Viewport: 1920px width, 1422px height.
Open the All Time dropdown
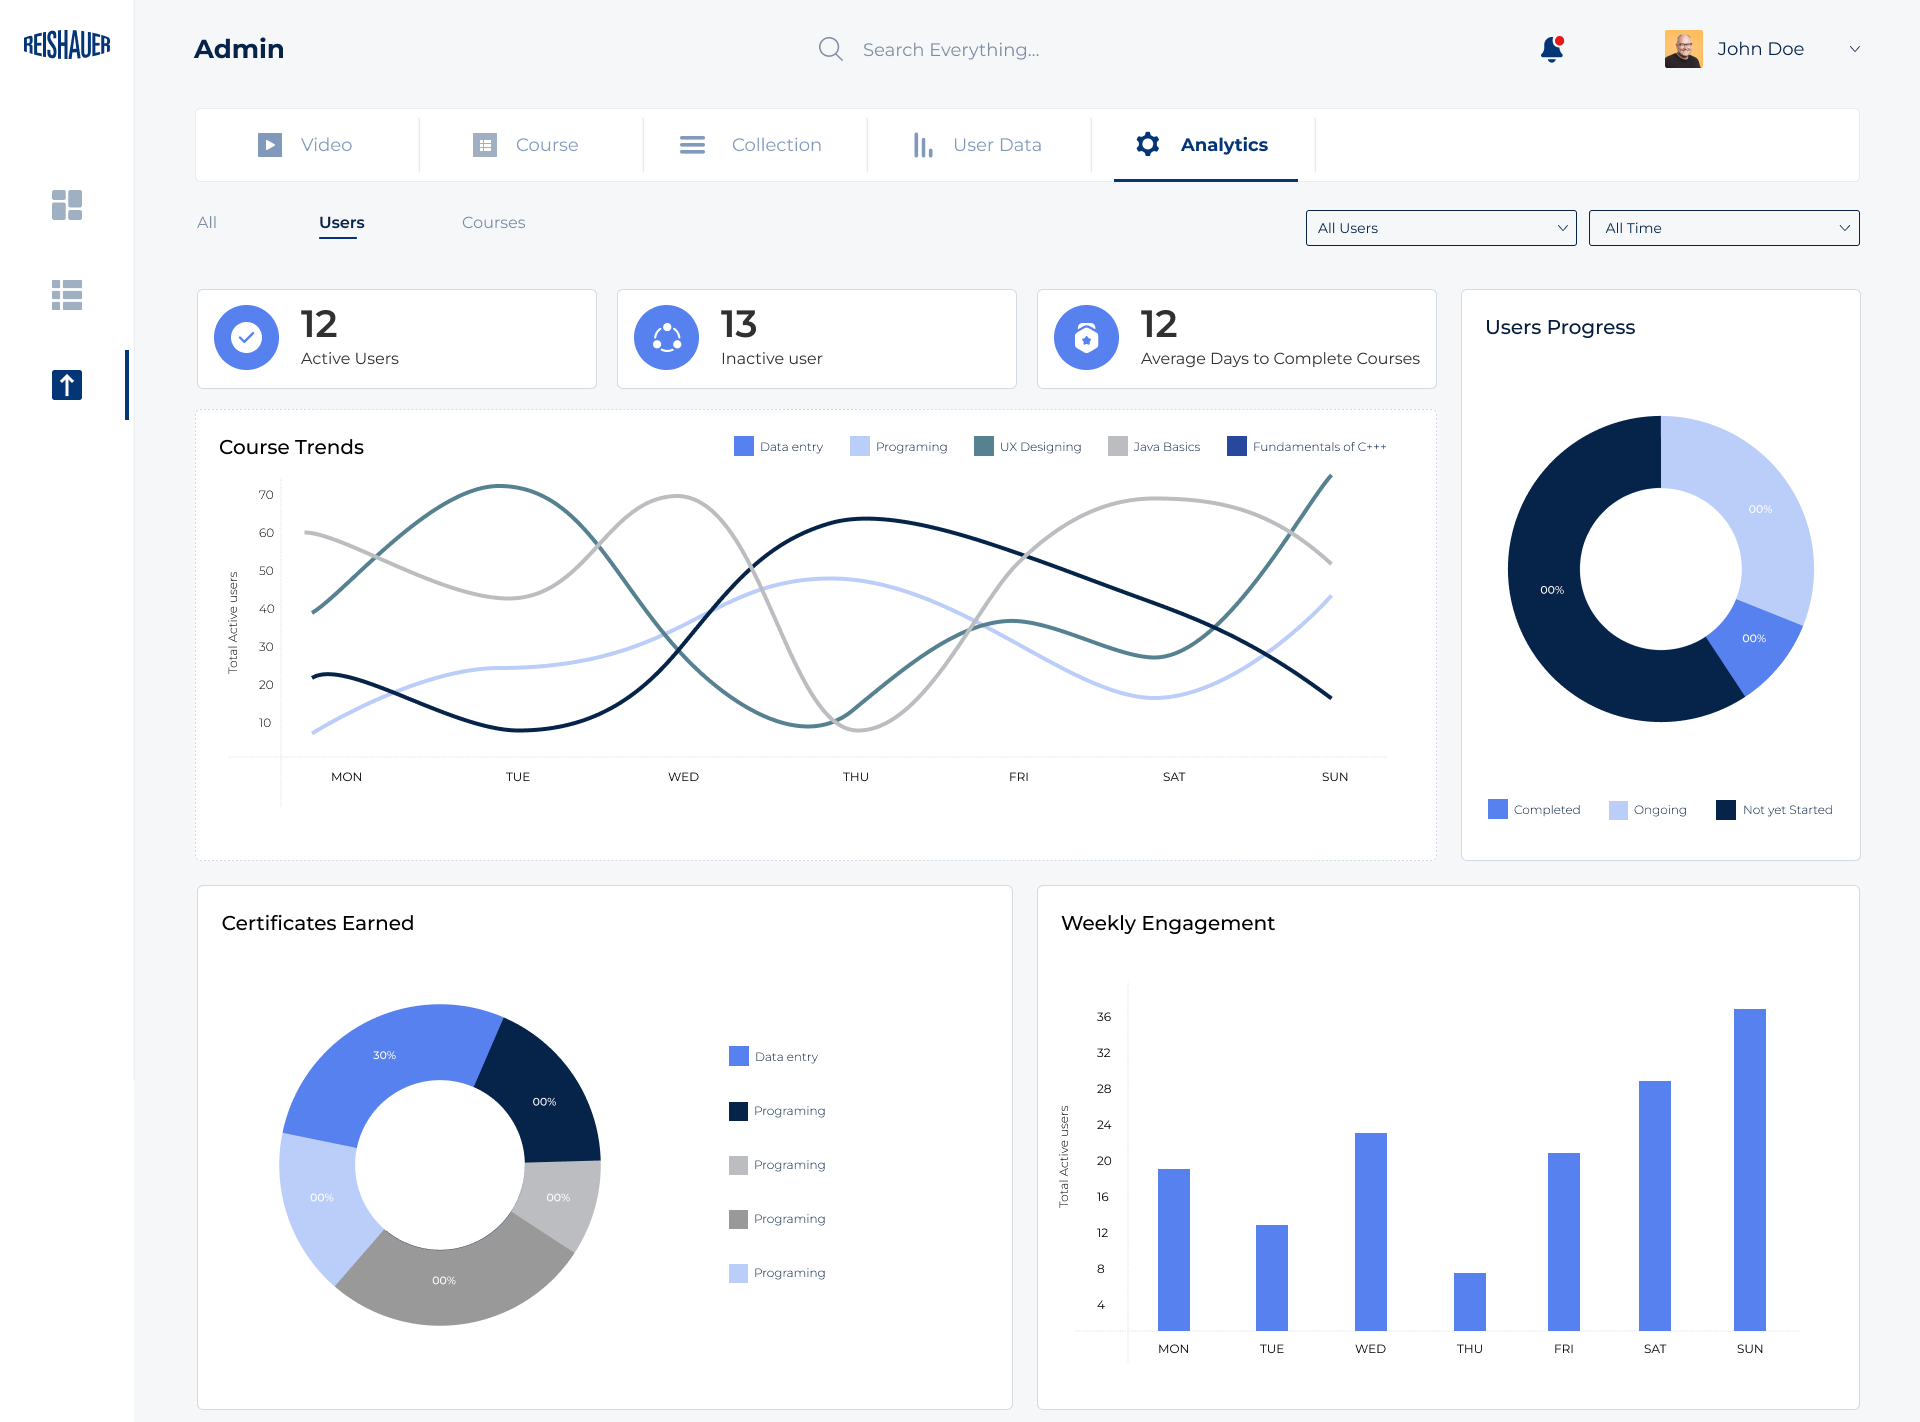(1724, 228)
